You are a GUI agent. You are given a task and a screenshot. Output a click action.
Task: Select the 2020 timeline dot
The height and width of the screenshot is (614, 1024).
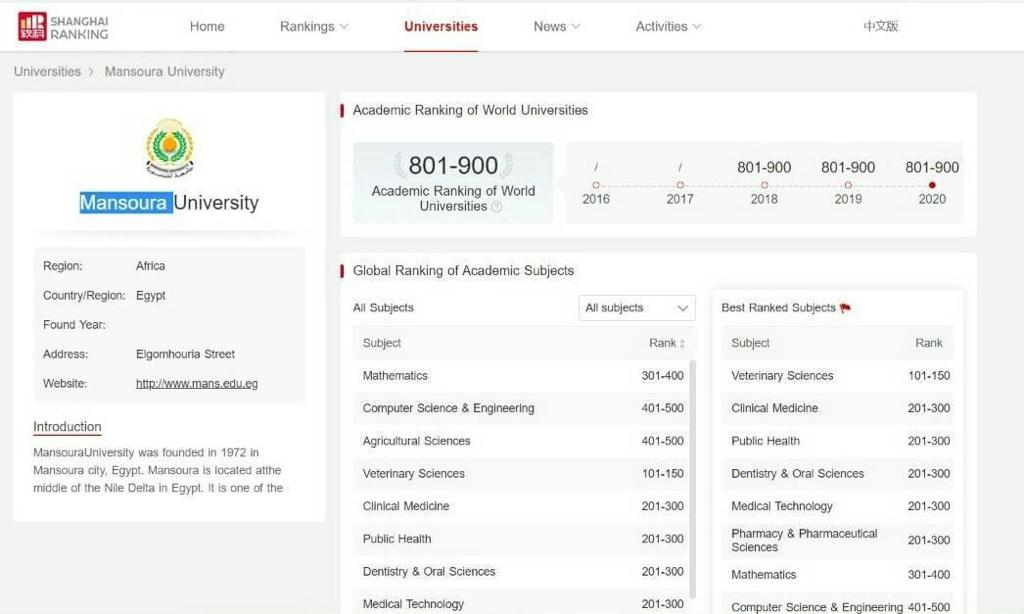click(932, 185)
